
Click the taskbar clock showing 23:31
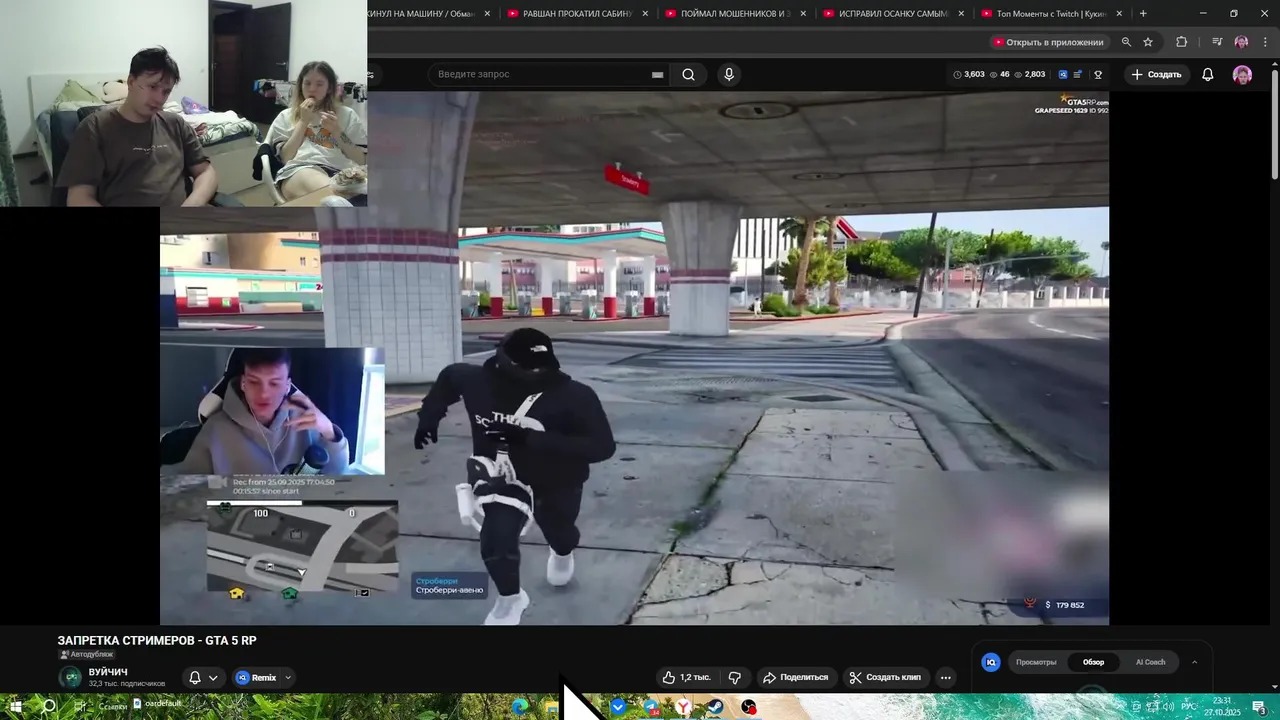tap(1222, 707)
